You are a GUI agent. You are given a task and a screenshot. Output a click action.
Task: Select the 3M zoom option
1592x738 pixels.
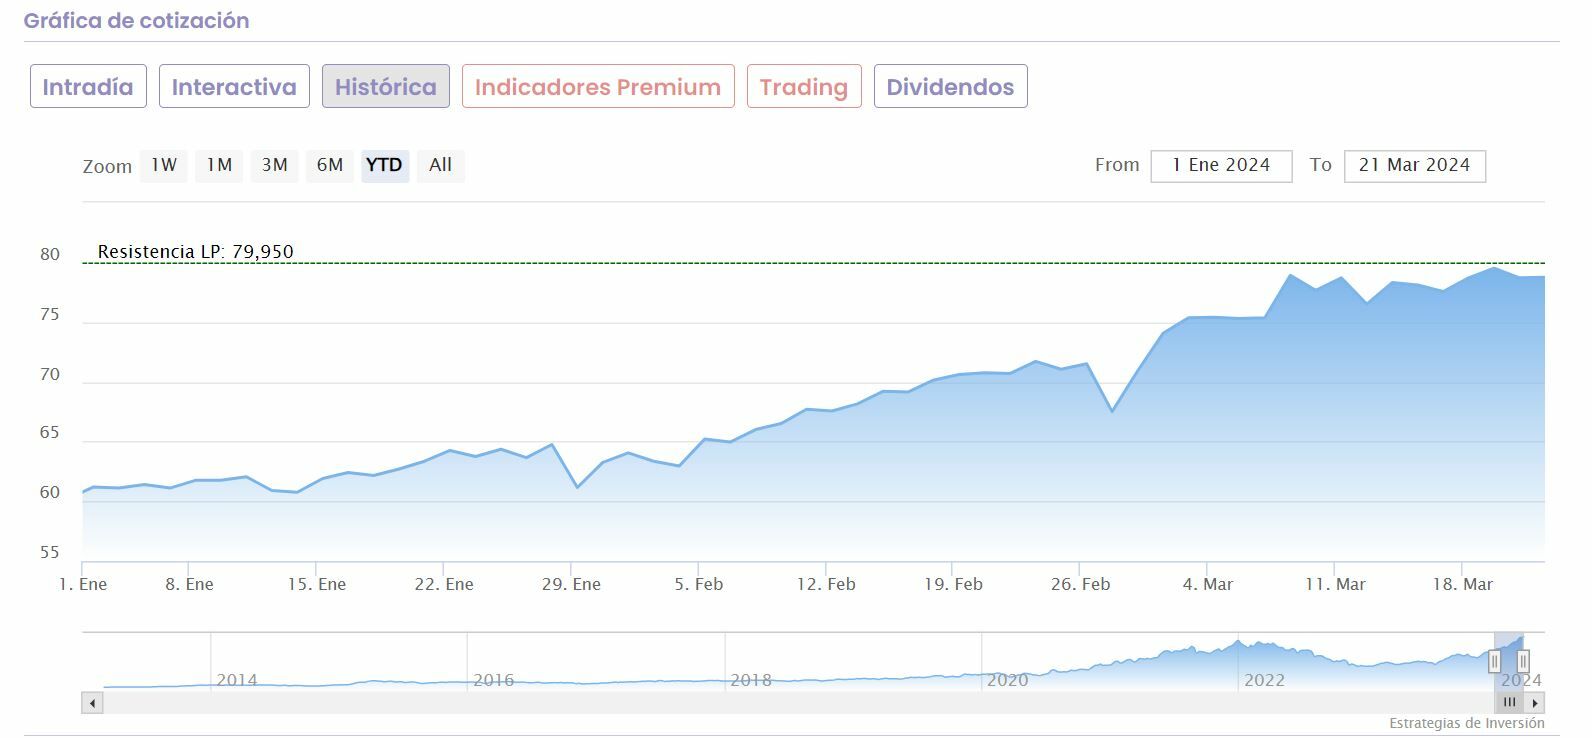click(x=274, y=165)
